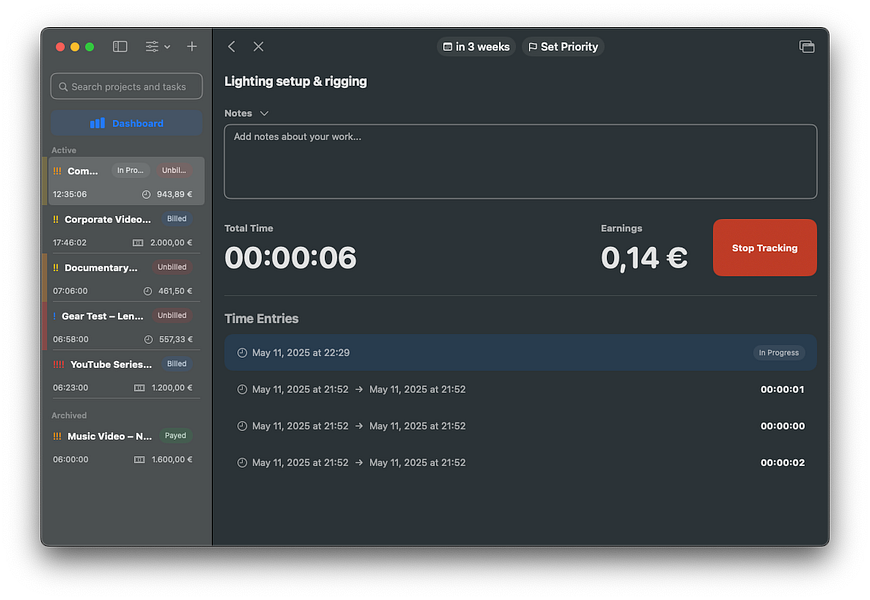Click the In Pro... status badge
Image resolution: width=870 pixels, height=600 pixels.
click(x=130, y=170)
